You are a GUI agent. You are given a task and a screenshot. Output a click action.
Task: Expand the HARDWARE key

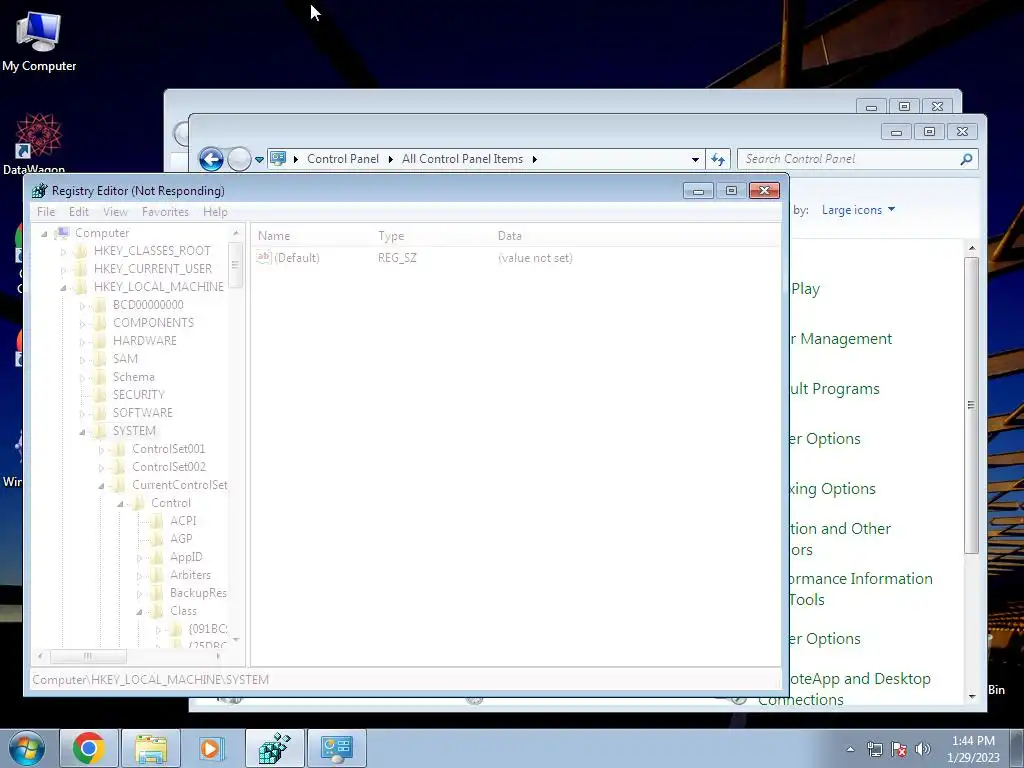click(x=82, y=342)
